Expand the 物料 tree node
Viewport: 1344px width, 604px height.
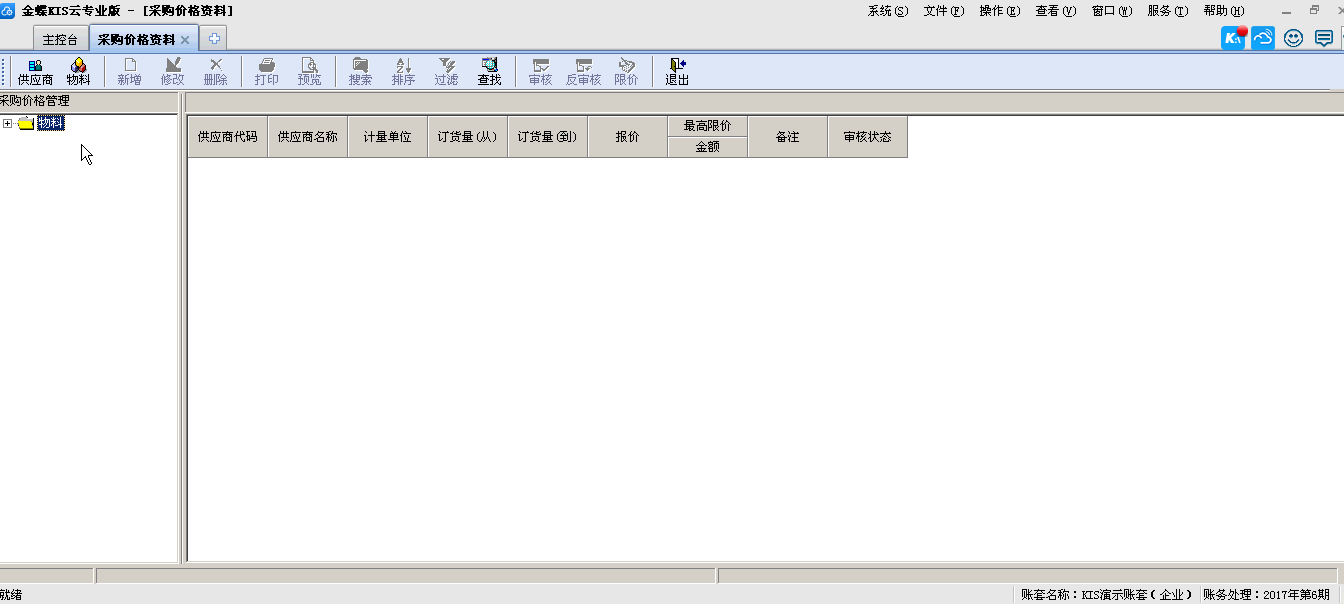coord(8,124)
